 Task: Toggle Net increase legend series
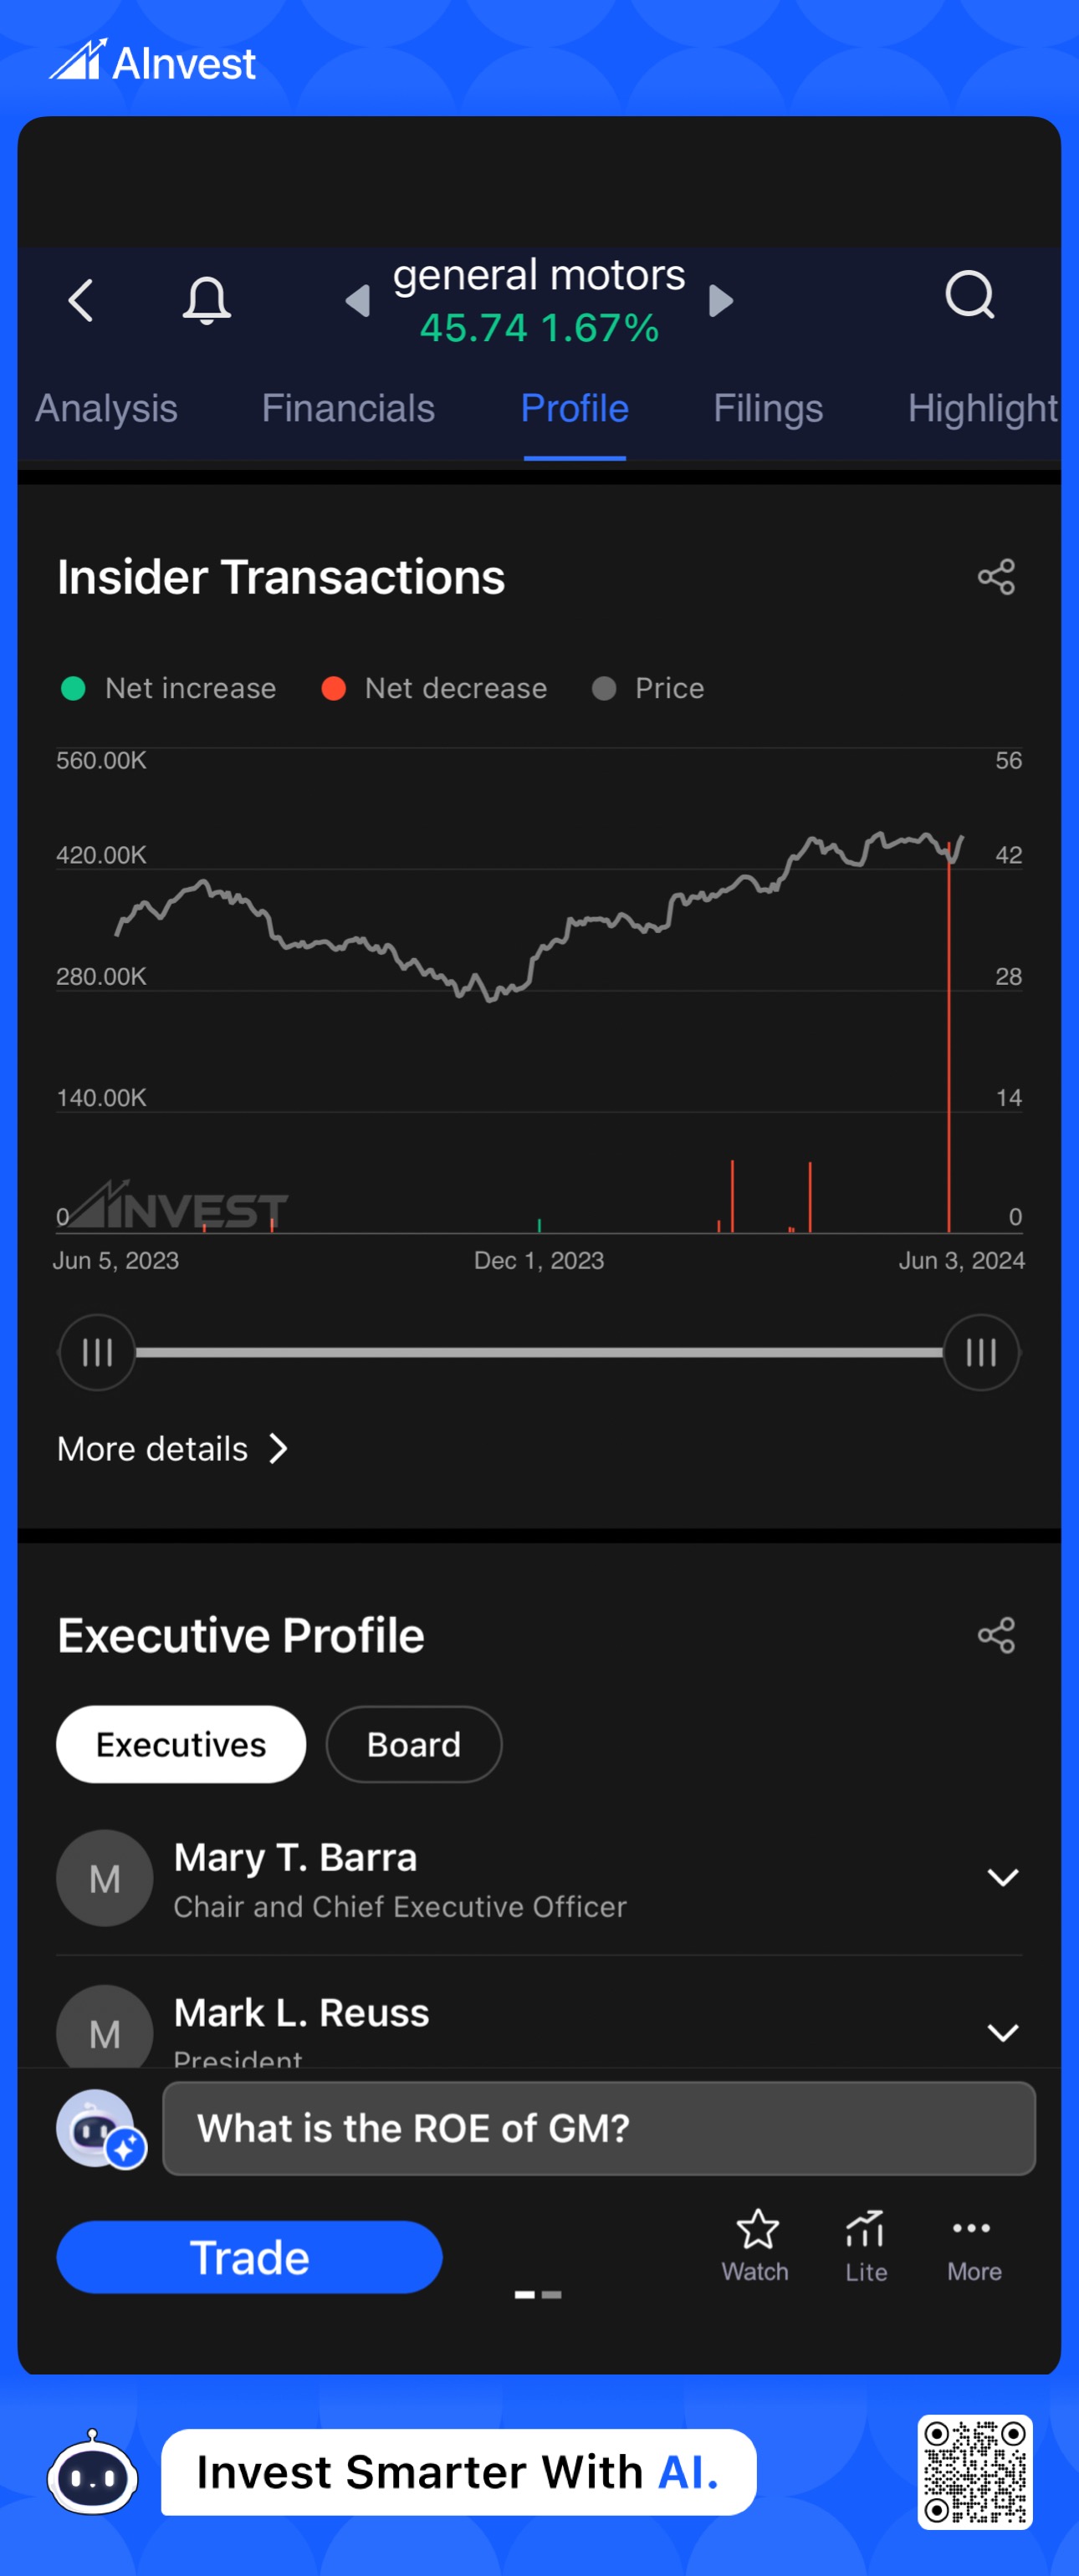(x=169, y=688)
